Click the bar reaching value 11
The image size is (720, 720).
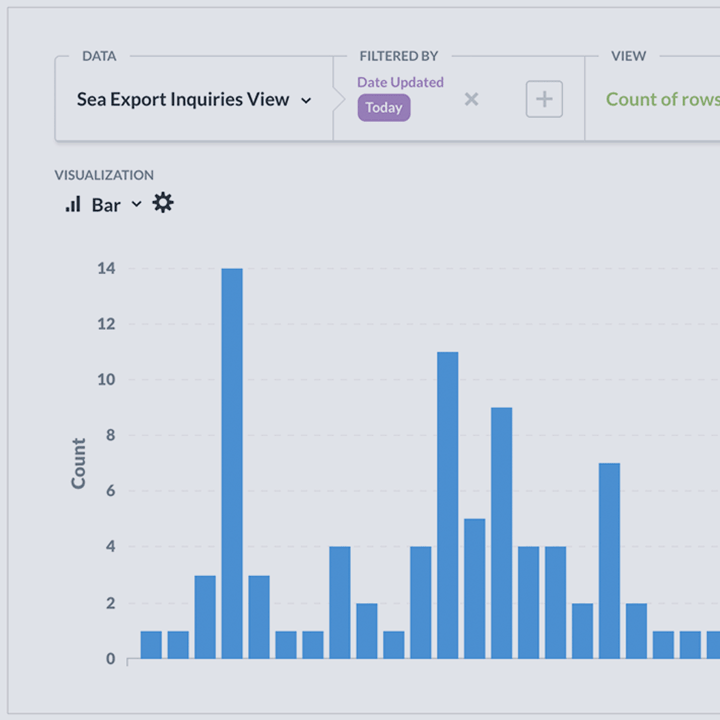(448, 505)
